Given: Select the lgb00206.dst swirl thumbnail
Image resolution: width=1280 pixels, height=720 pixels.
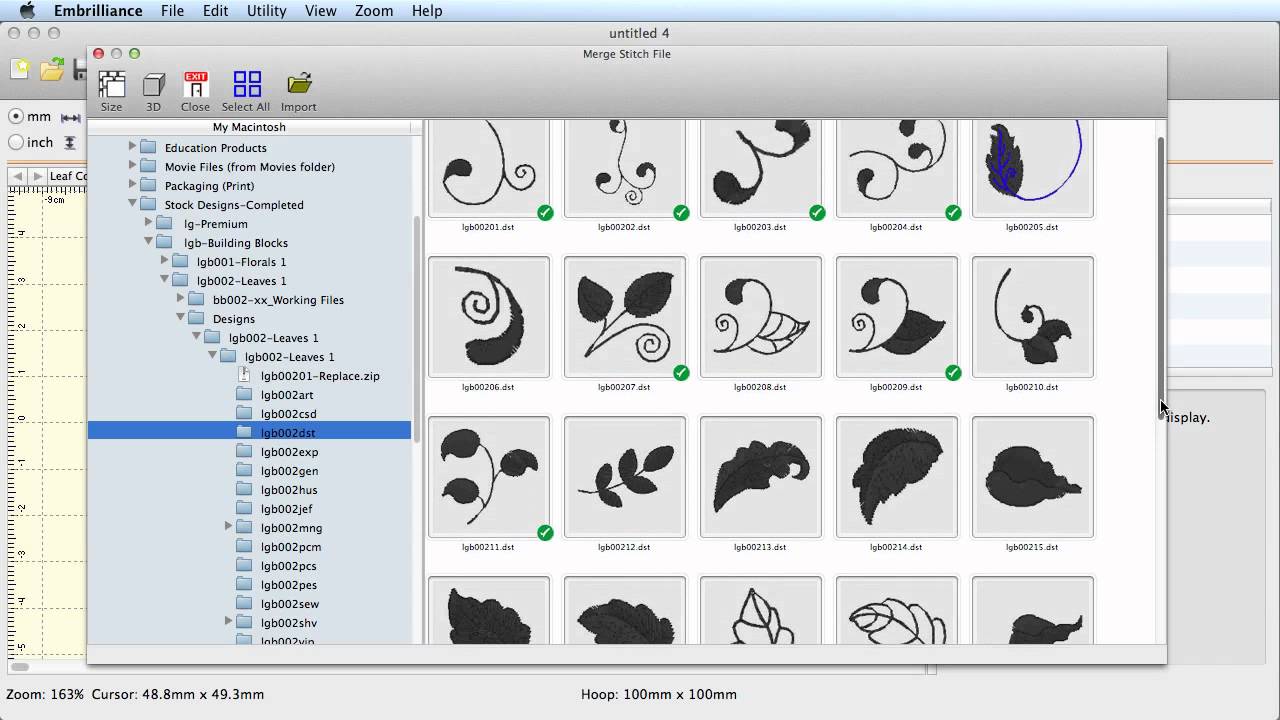Looking at the screenshot, I should point(489,317).
